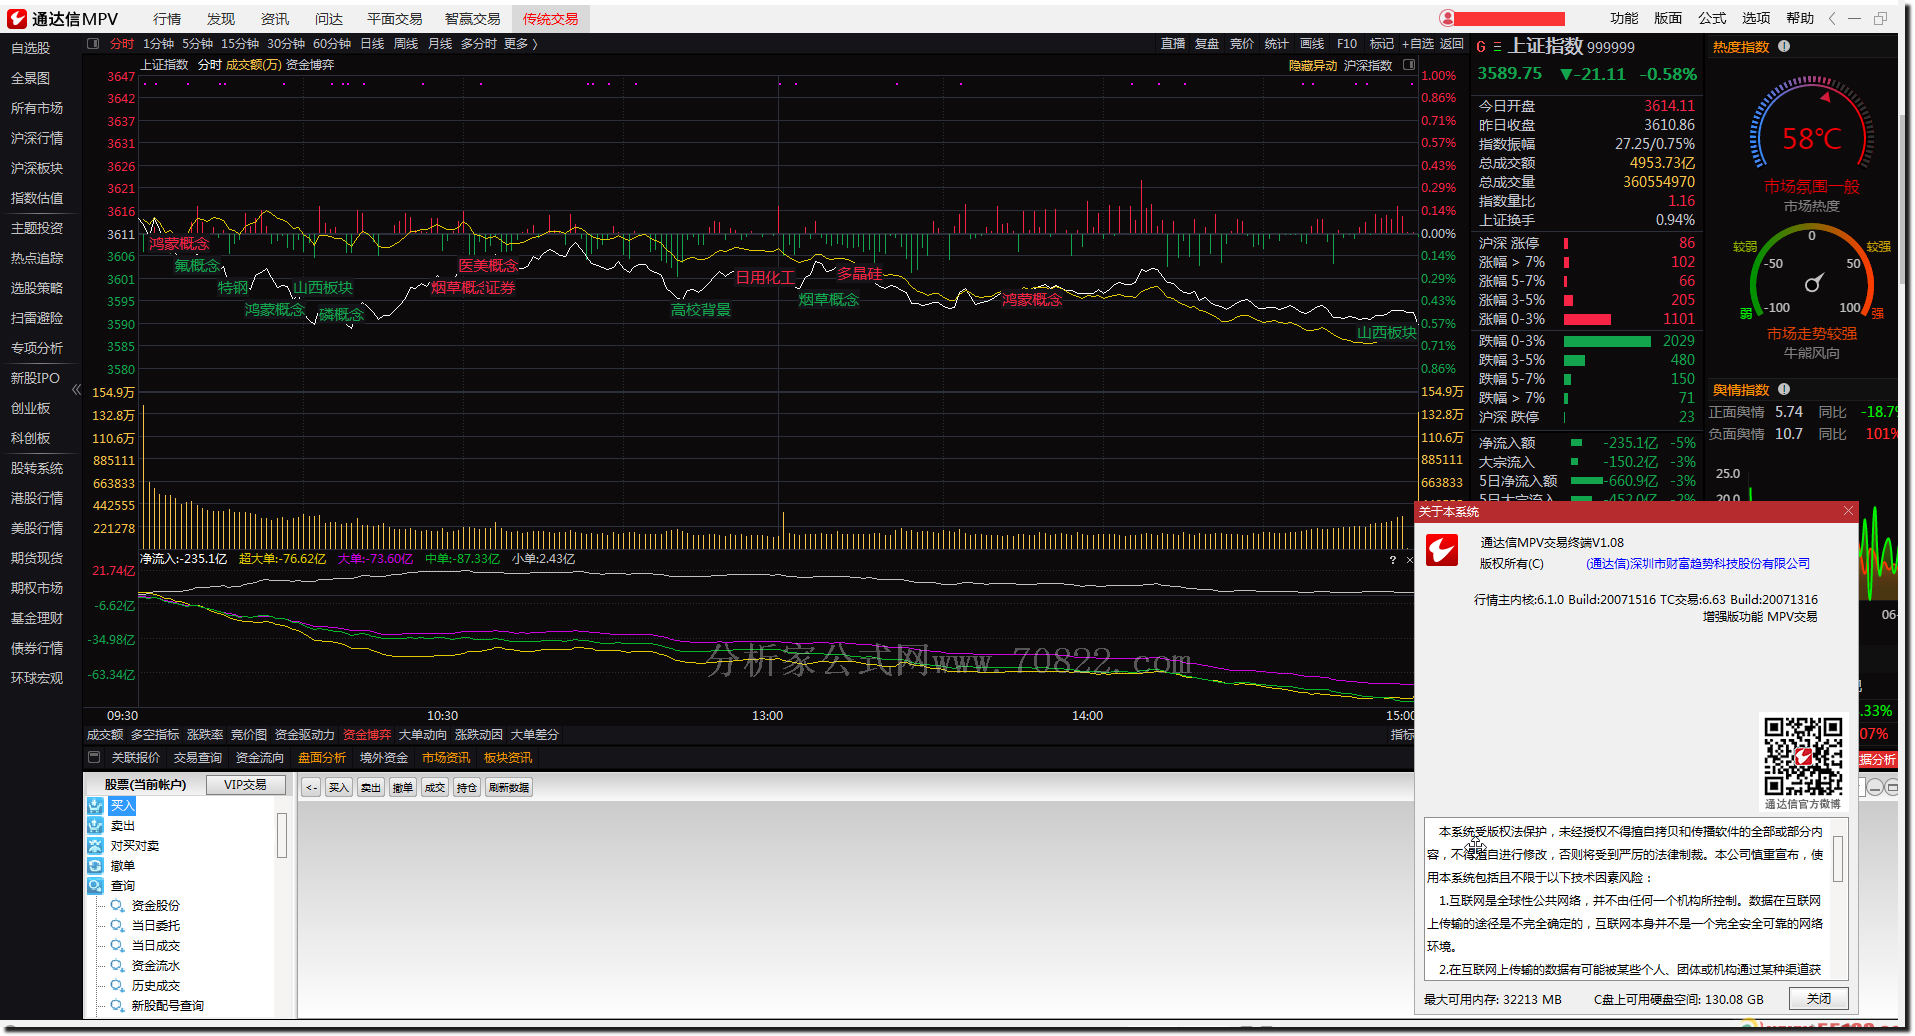Click the VIP交易 button
The width and height of the screenshot is (1915, 1036).
click(245, 785)
